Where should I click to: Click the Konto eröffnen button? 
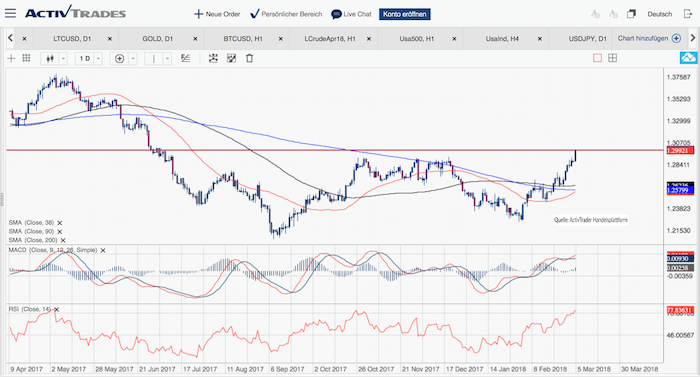(404, 14)
